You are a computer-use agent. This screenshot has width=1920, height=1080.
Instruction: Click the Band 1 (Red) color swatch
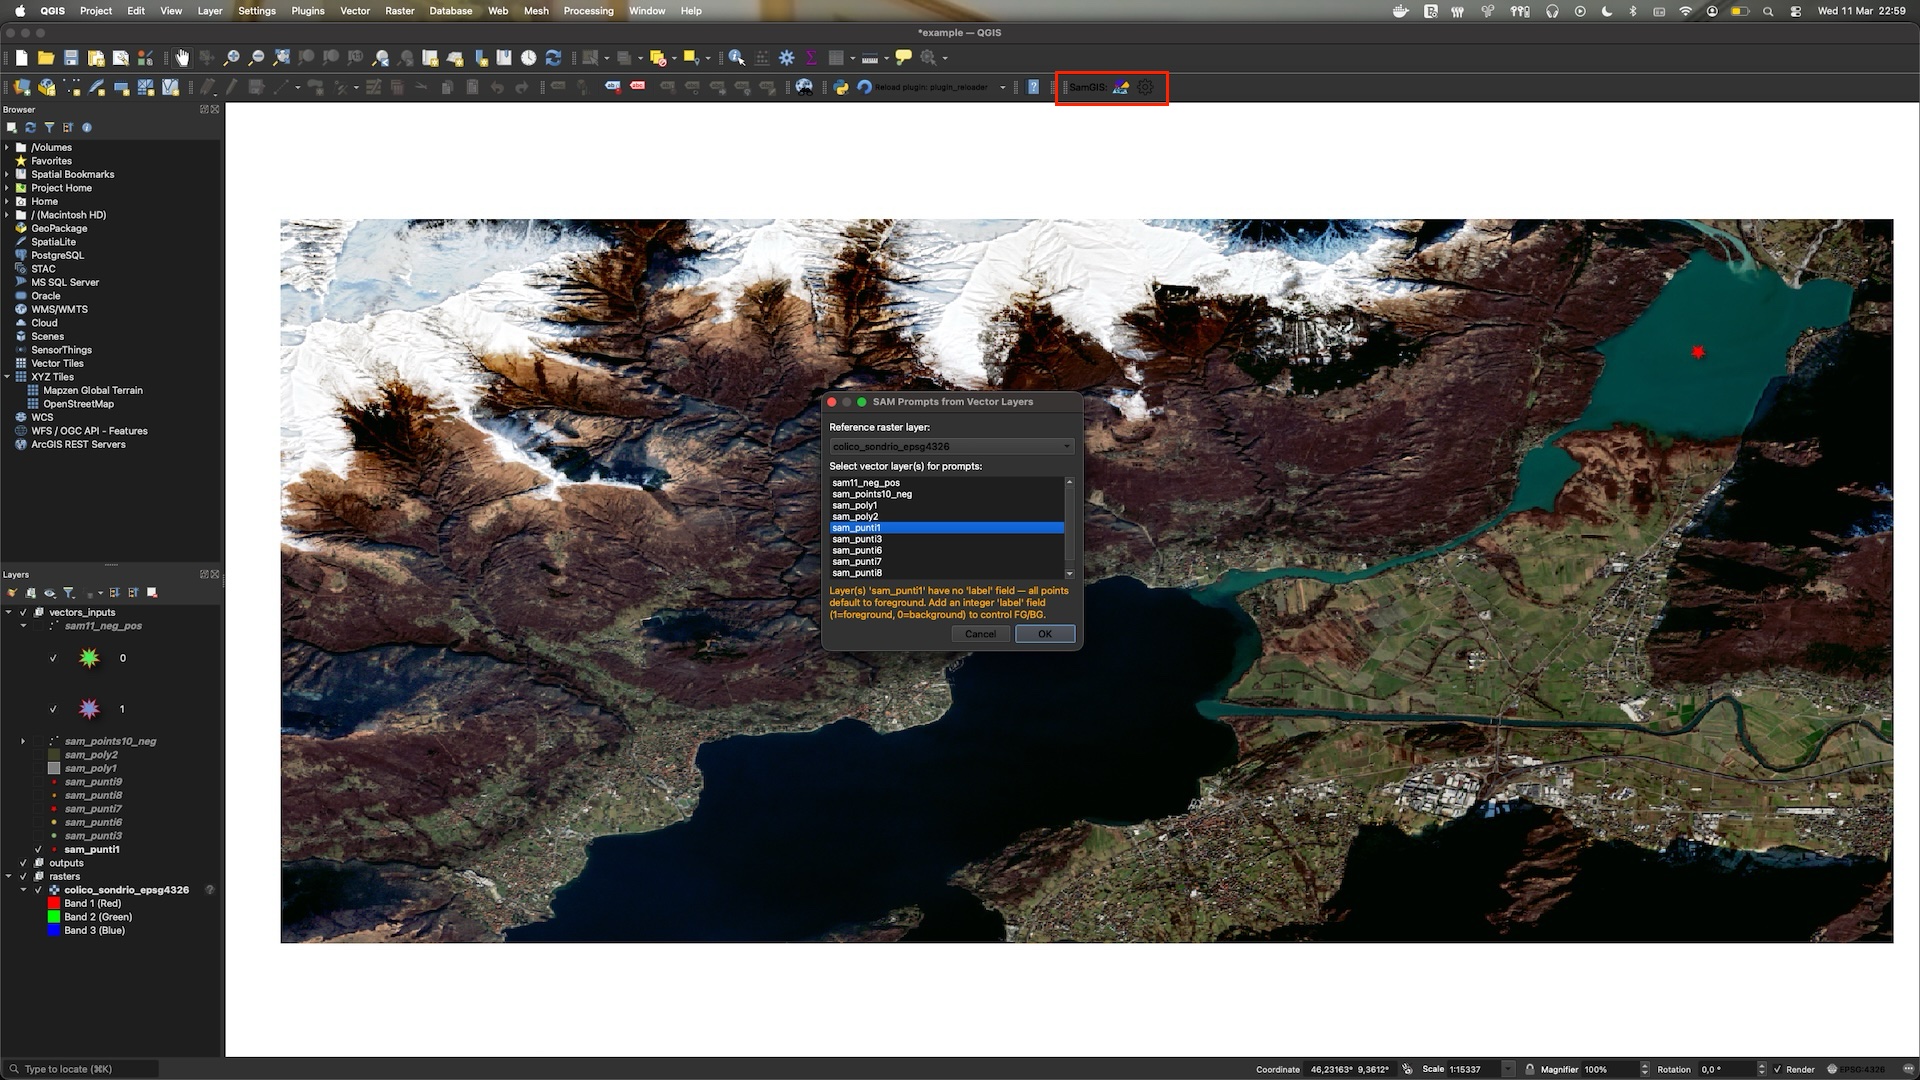[54, 903]
